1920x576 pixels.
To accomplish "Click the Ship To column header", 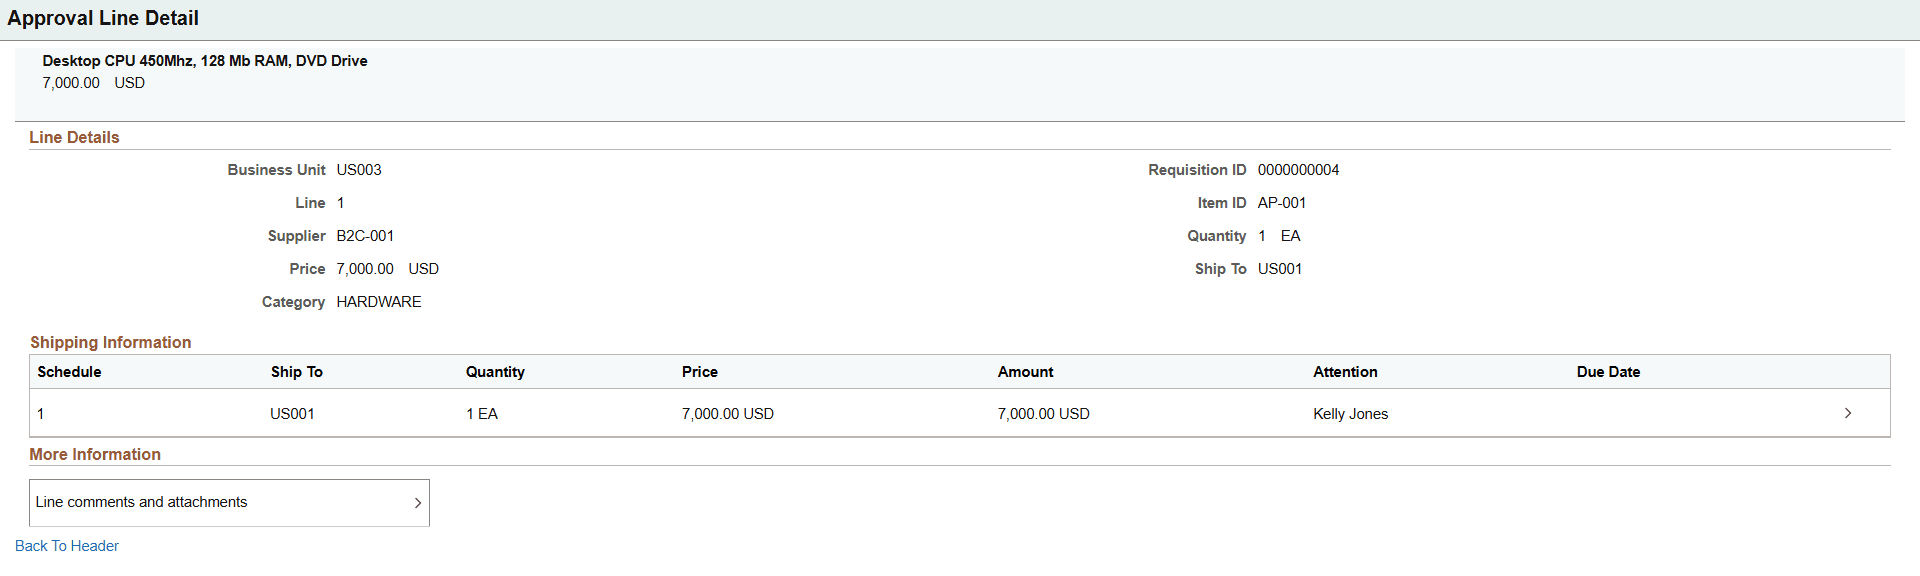I will (297, 372).
